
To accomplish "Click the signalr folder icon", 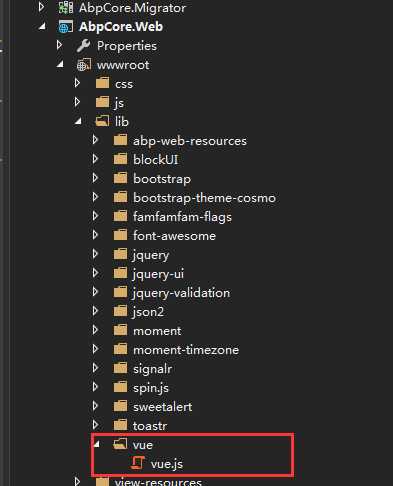I will click(x=120, y=368).
